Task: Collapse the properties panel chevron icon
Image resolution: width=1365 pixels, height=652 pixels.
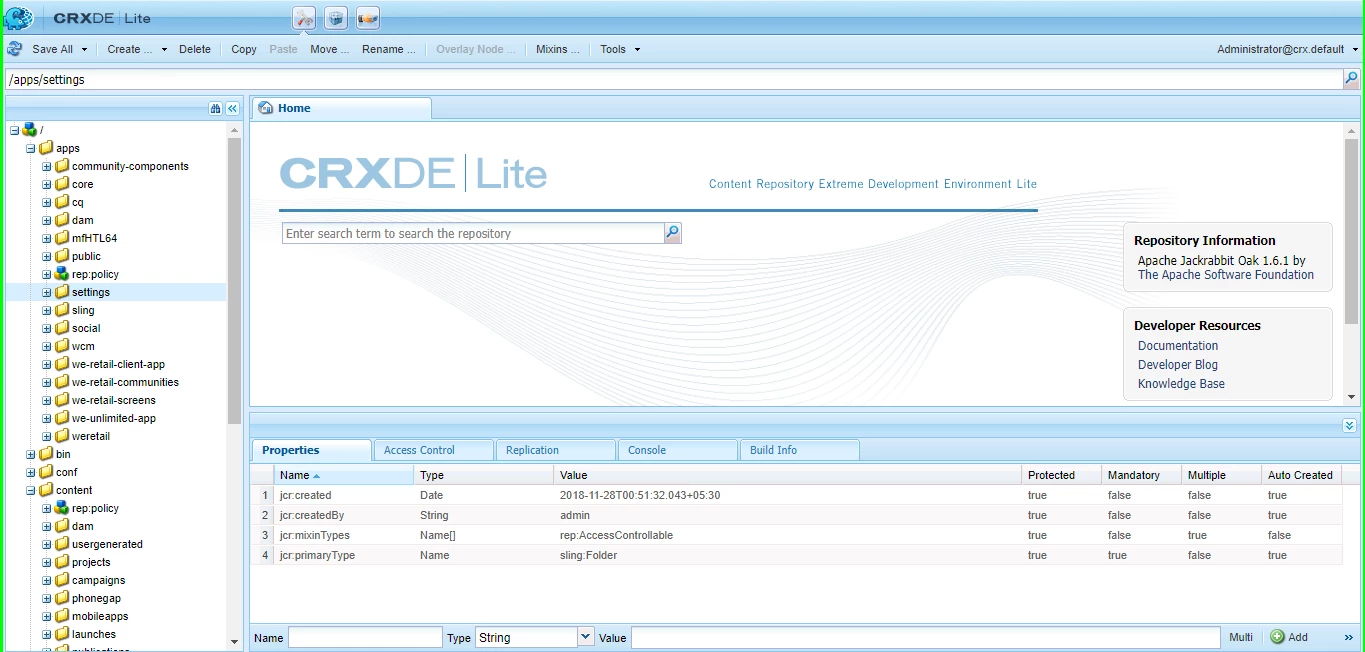Action: tap(1349, 425)
